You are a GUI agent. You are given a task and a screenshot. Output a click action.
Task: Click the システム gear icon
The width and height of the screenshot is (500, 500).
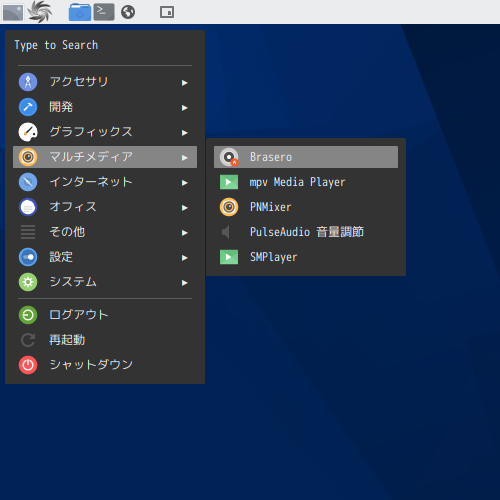click(x=28, y=282)
